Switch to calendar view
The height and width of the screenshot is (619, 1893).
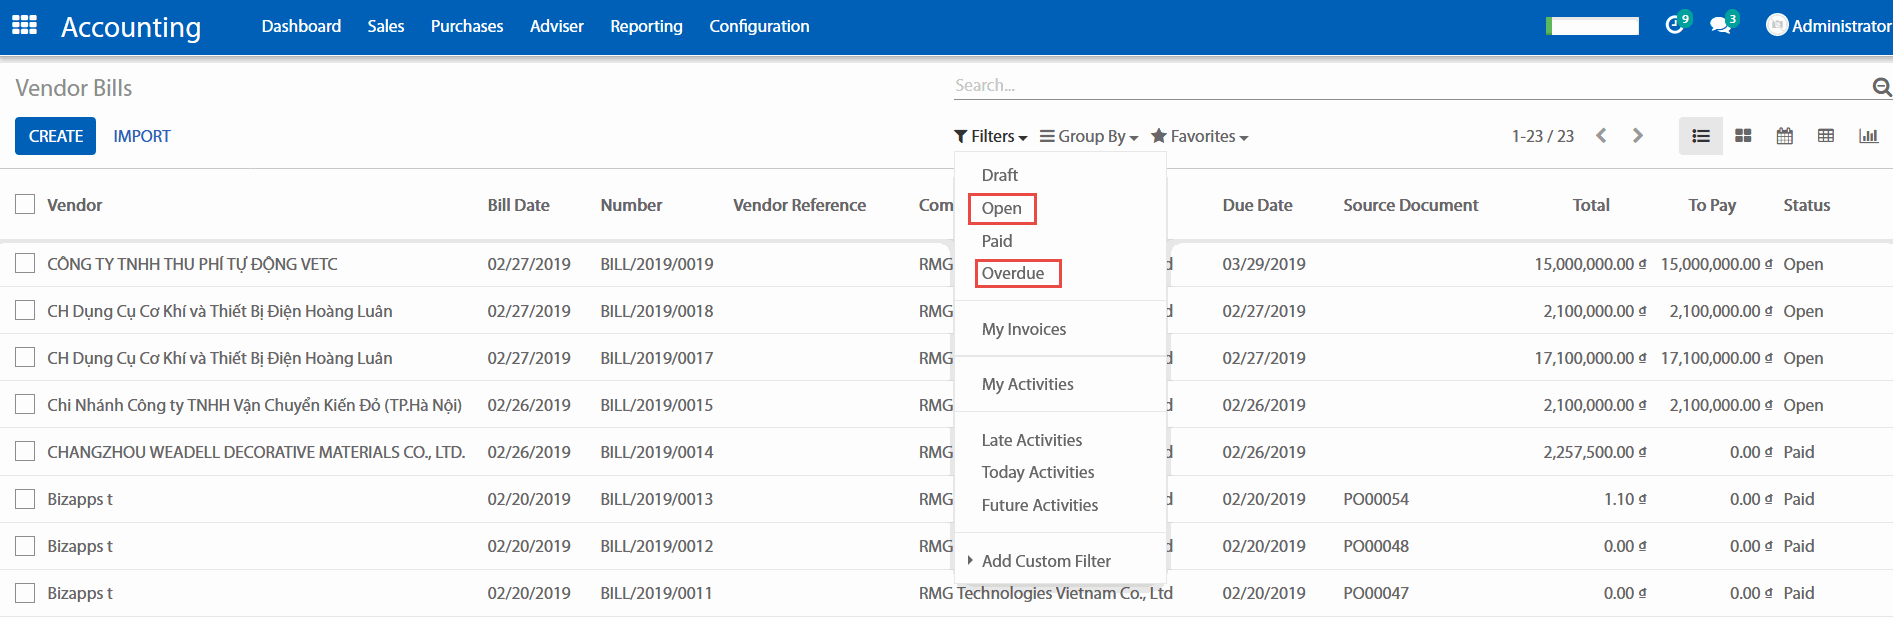click(x=1784, y=136)
